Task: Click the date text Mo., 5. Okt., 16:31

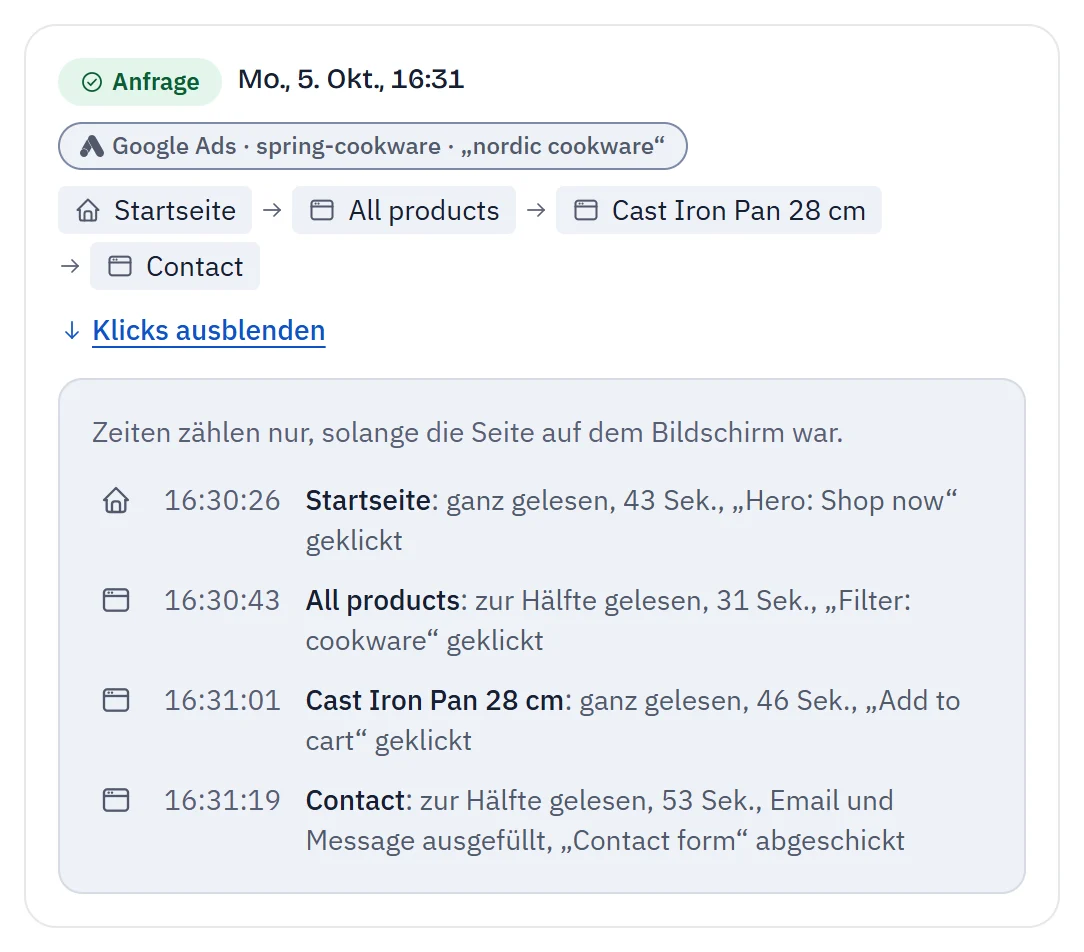Action: pos(351,80)
